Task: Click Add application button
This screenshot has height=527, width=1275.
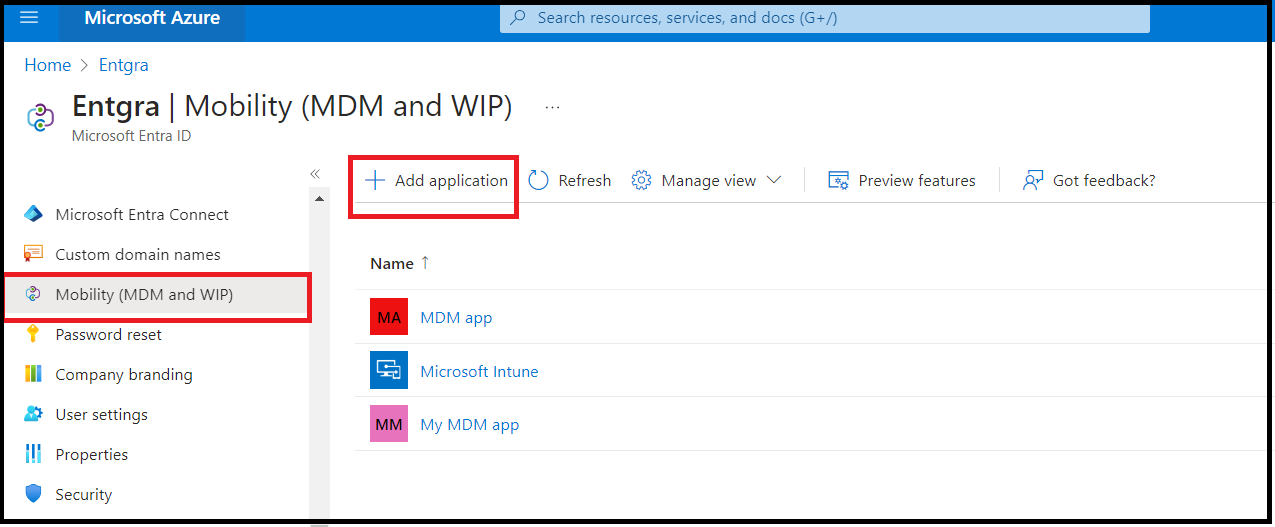Action: [x=436, y=181]
